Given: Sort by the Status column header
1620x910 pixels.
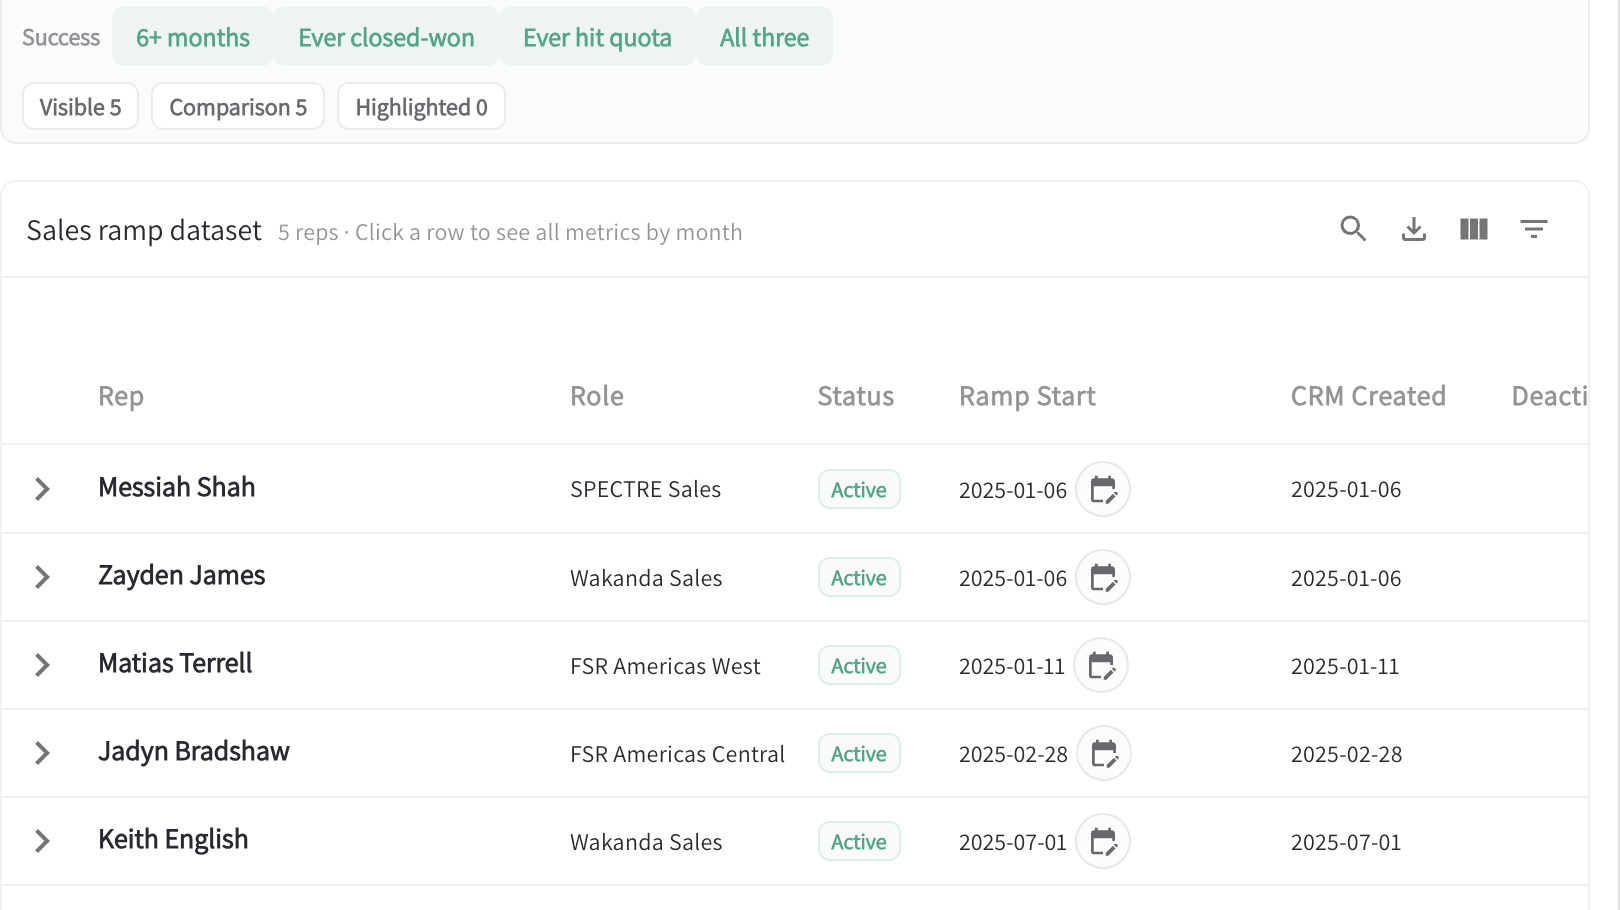Looking at the screenshot, I should click(x=856, y=396).
